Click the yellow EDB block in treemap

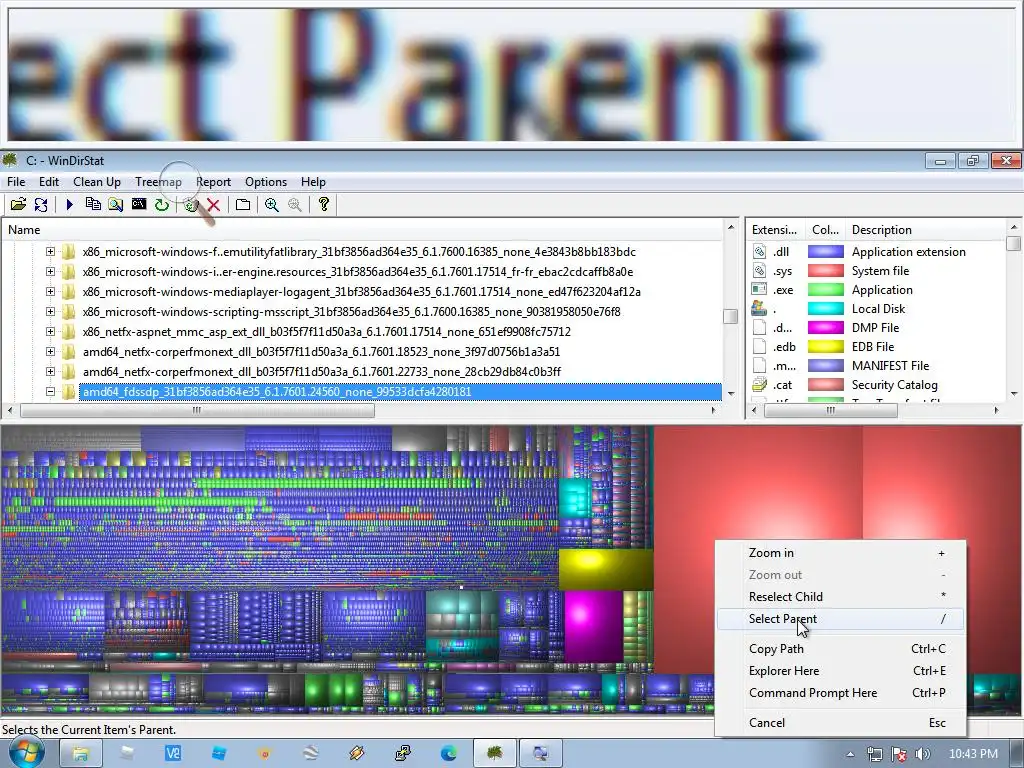click(x=606, y=569)
